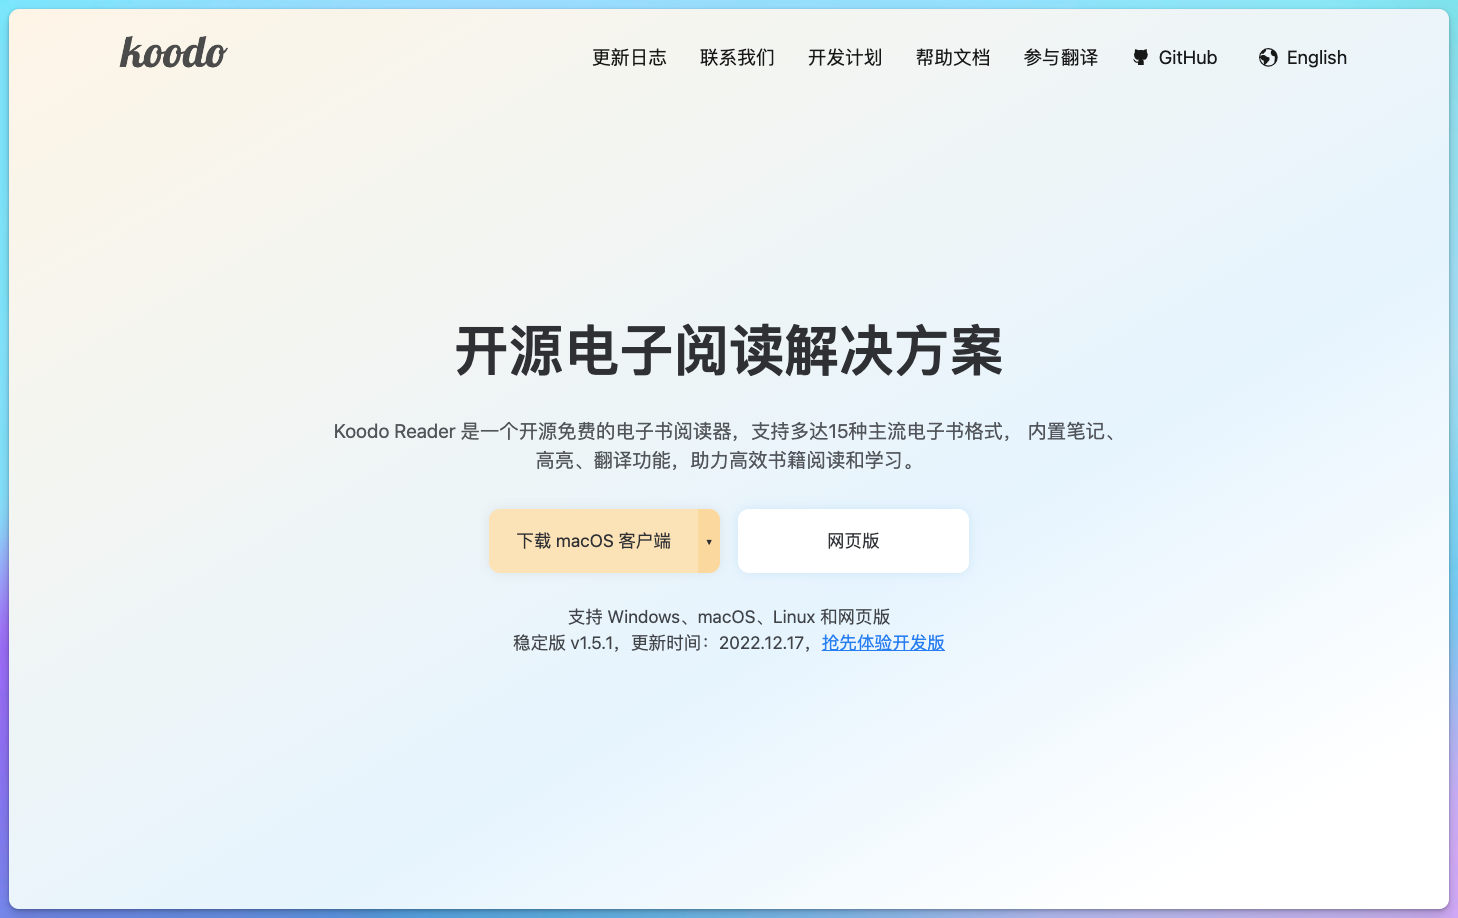Viewport: 1458px width, 918px height.
Task: Open the 联系我们 contact page
Action: click(737, 58)
